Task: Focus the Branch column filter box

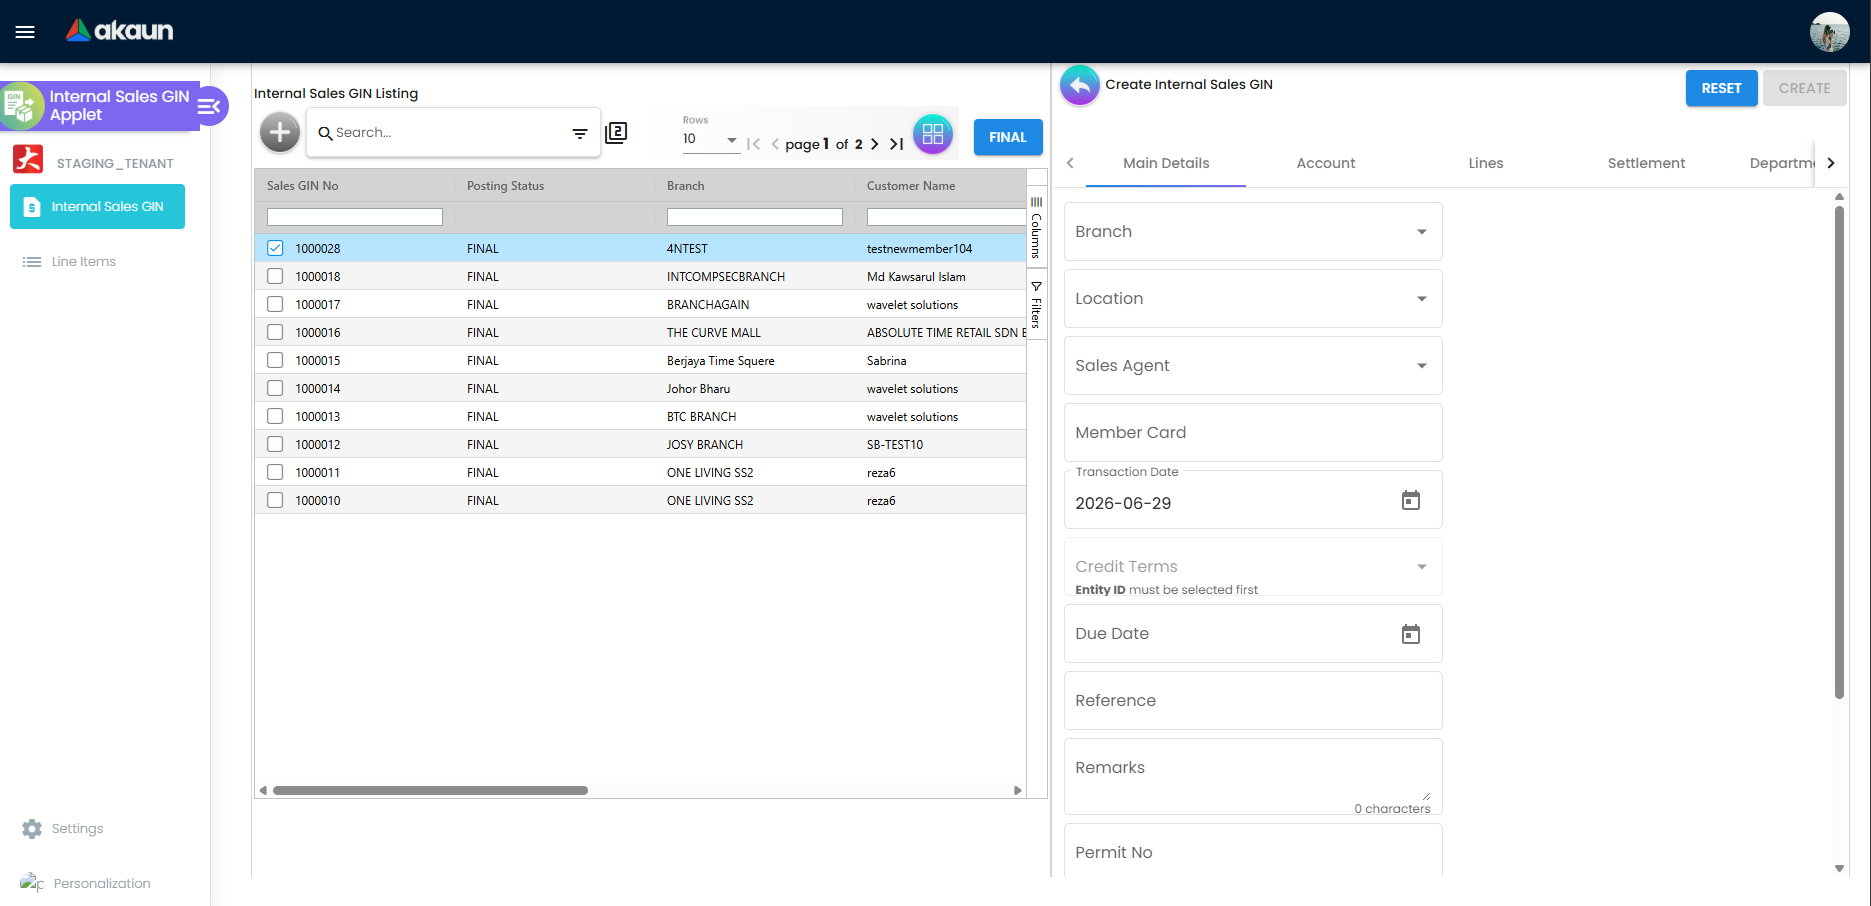Action: pyautogui.click(x=755, y=217)
